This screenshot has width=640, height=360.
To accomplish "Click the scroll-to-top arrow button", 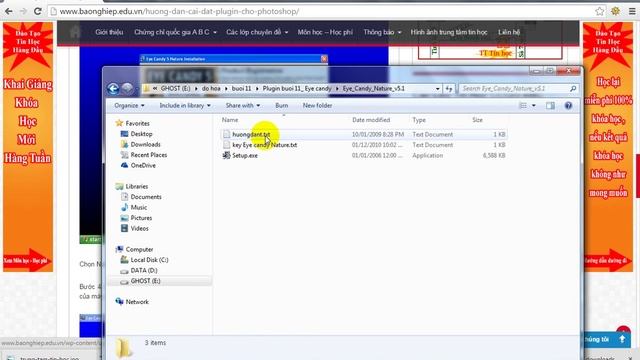I will (622, 339).
